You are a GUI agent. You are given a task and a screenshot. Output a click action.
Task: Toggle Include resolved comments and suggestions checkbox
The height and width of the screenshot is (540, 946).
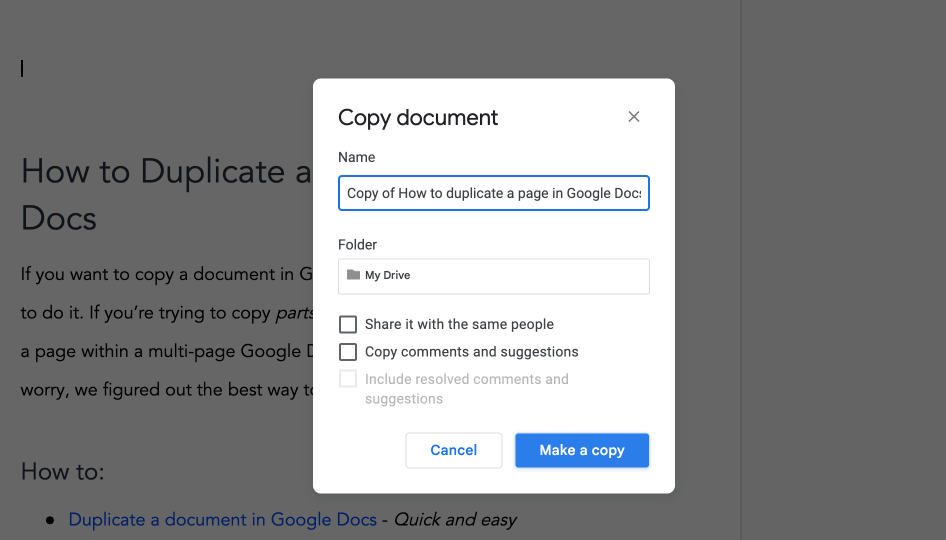coord(348,379)
